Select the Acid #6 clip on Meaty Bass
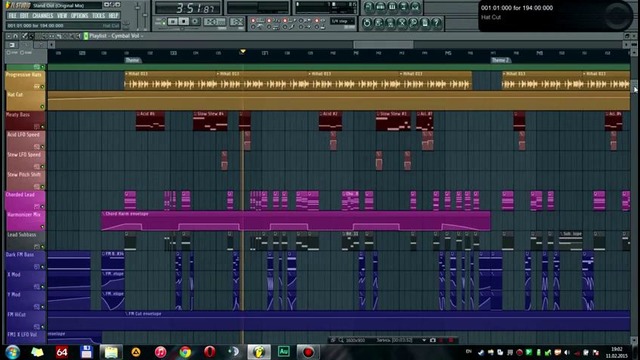The image size is (640, 360). click(x=150, y=121)
